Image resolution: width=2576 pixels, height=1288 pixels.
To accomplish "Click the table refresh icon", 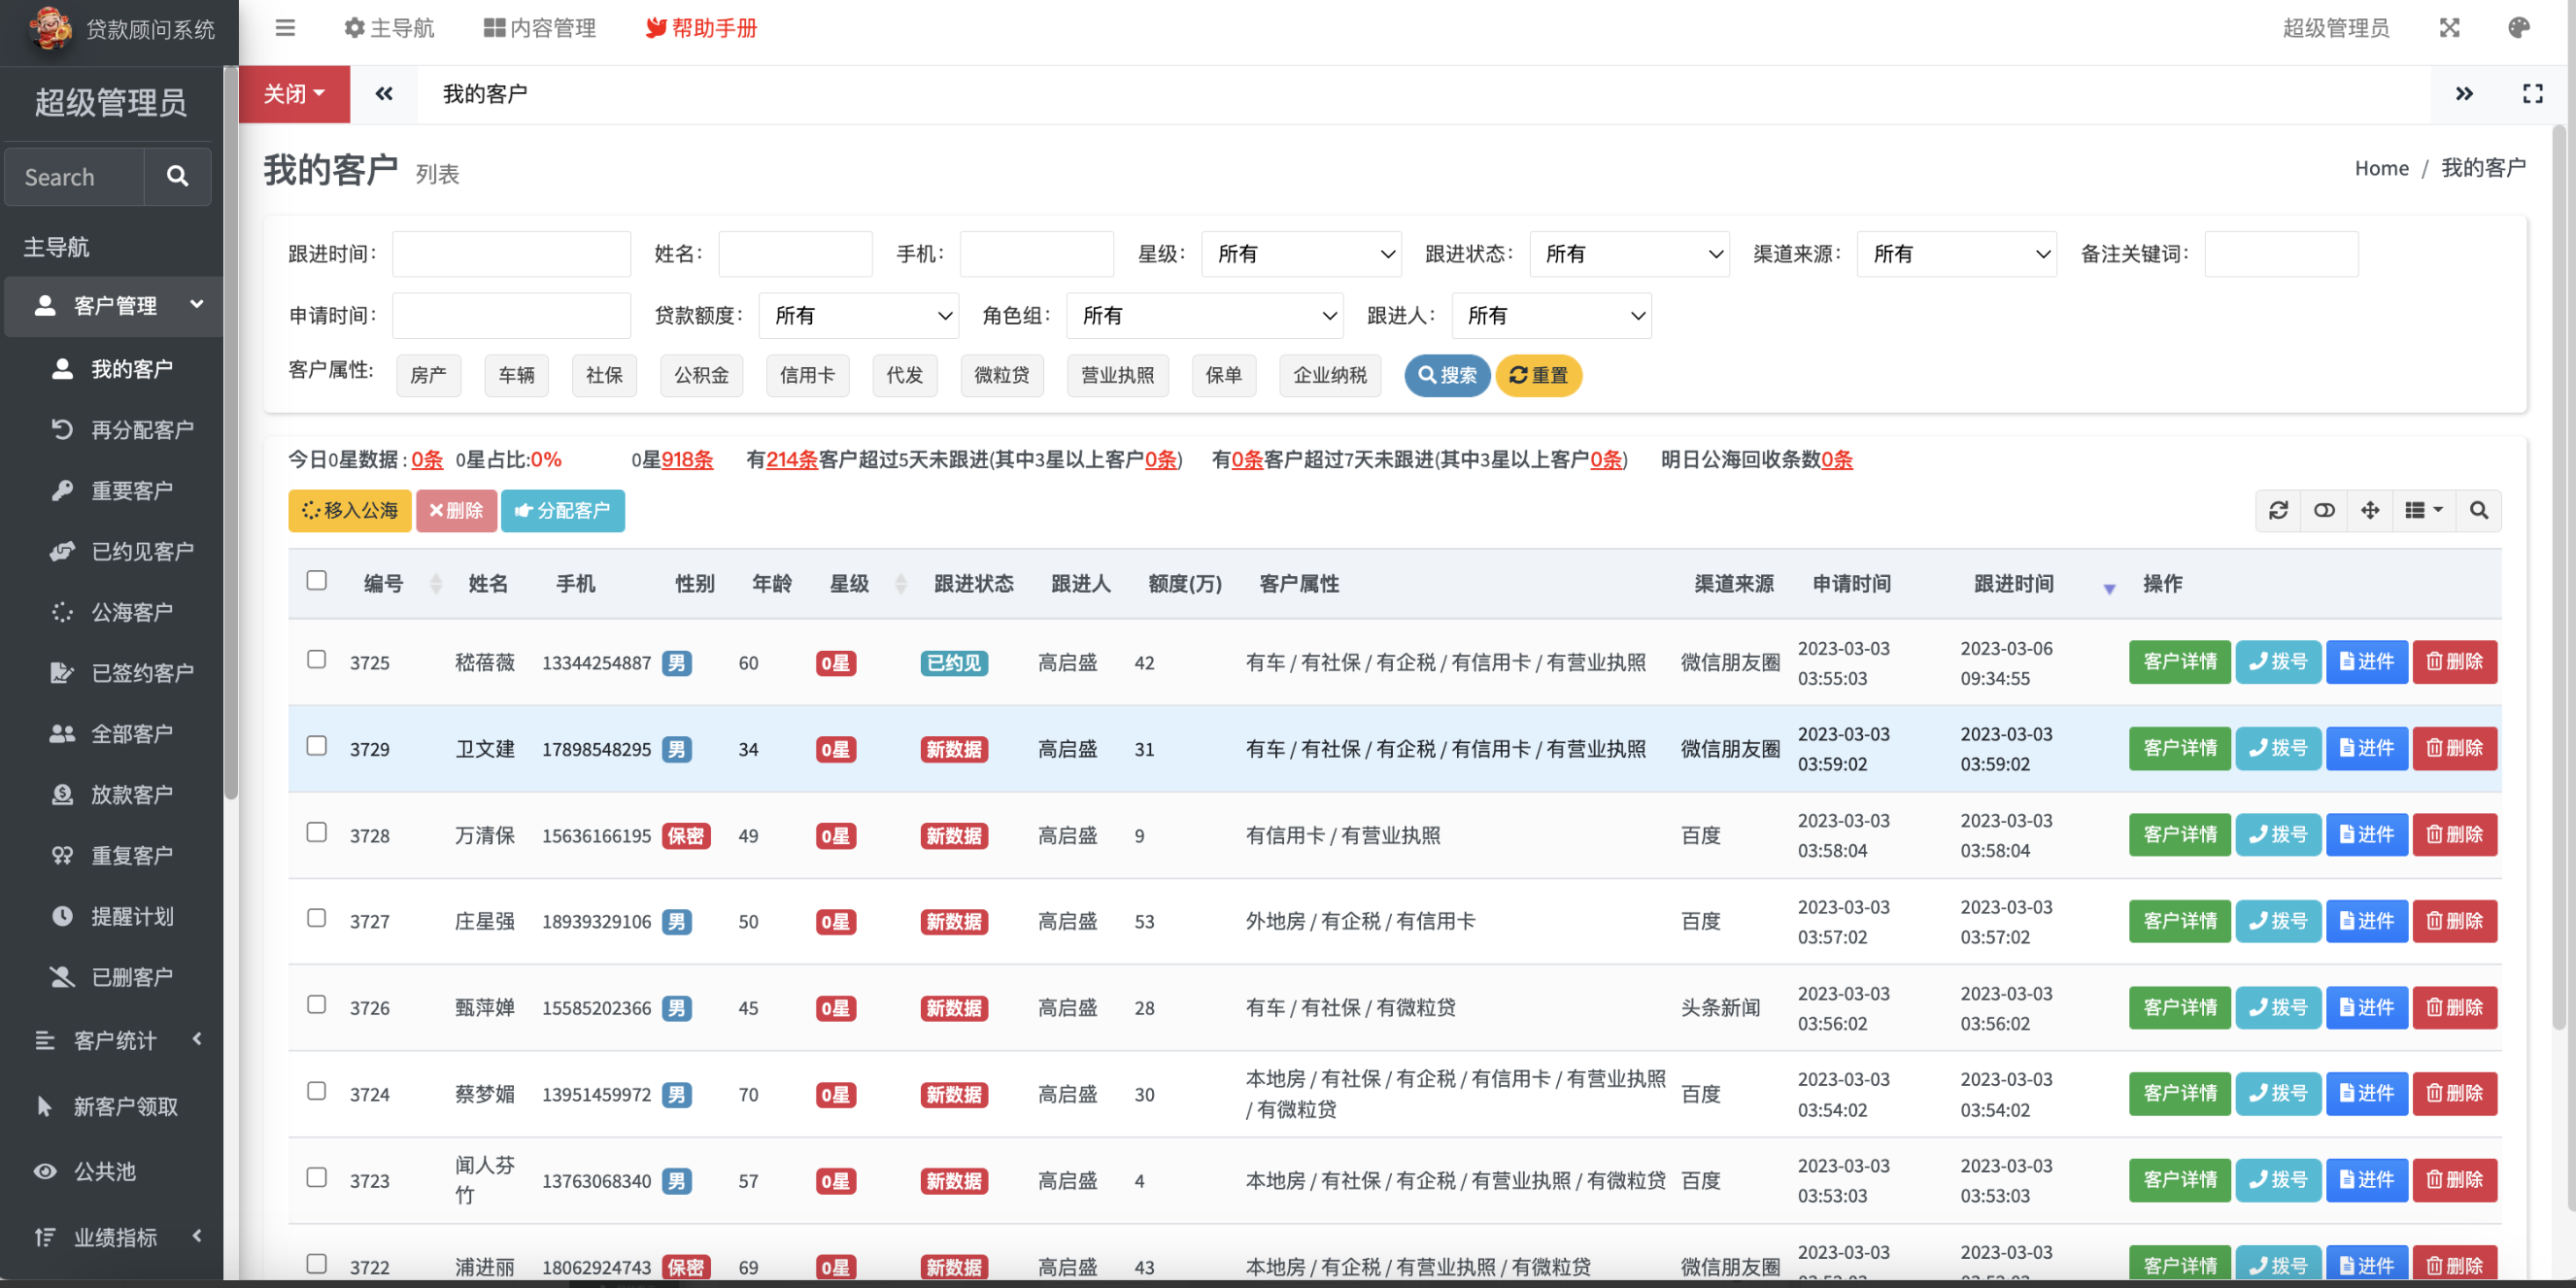I will (x=2278, y=510).
